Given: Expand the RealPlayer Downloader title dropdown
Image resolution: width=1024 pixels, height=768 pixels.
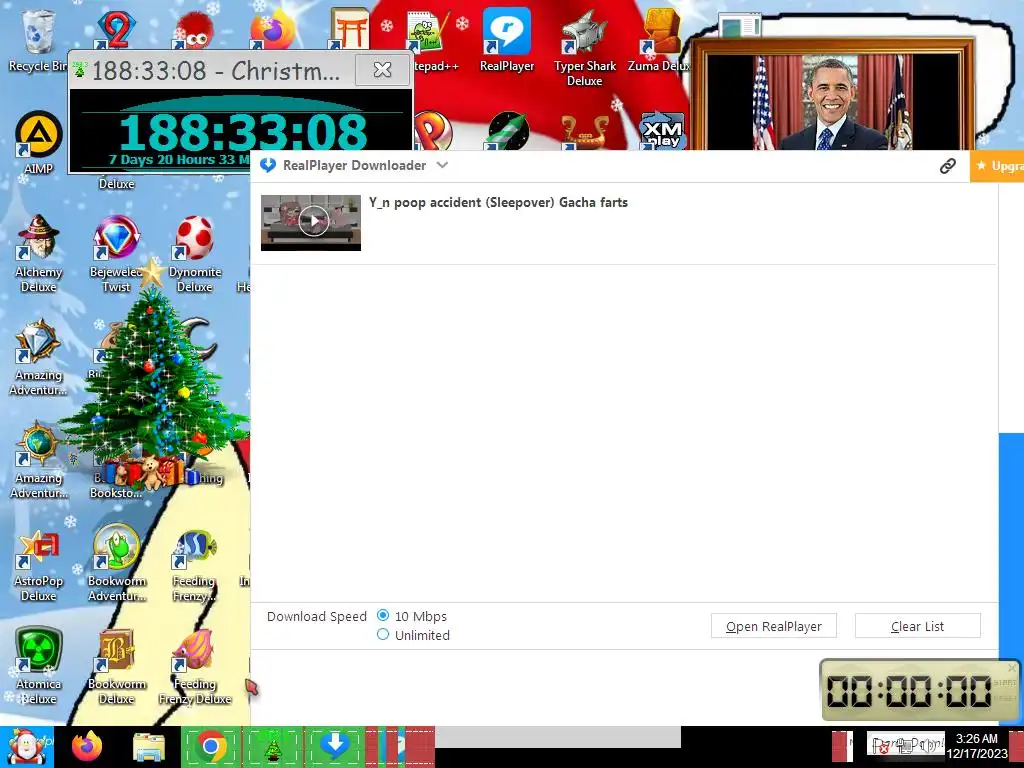Looking at the screenshot, I should [x=442, y=165].
